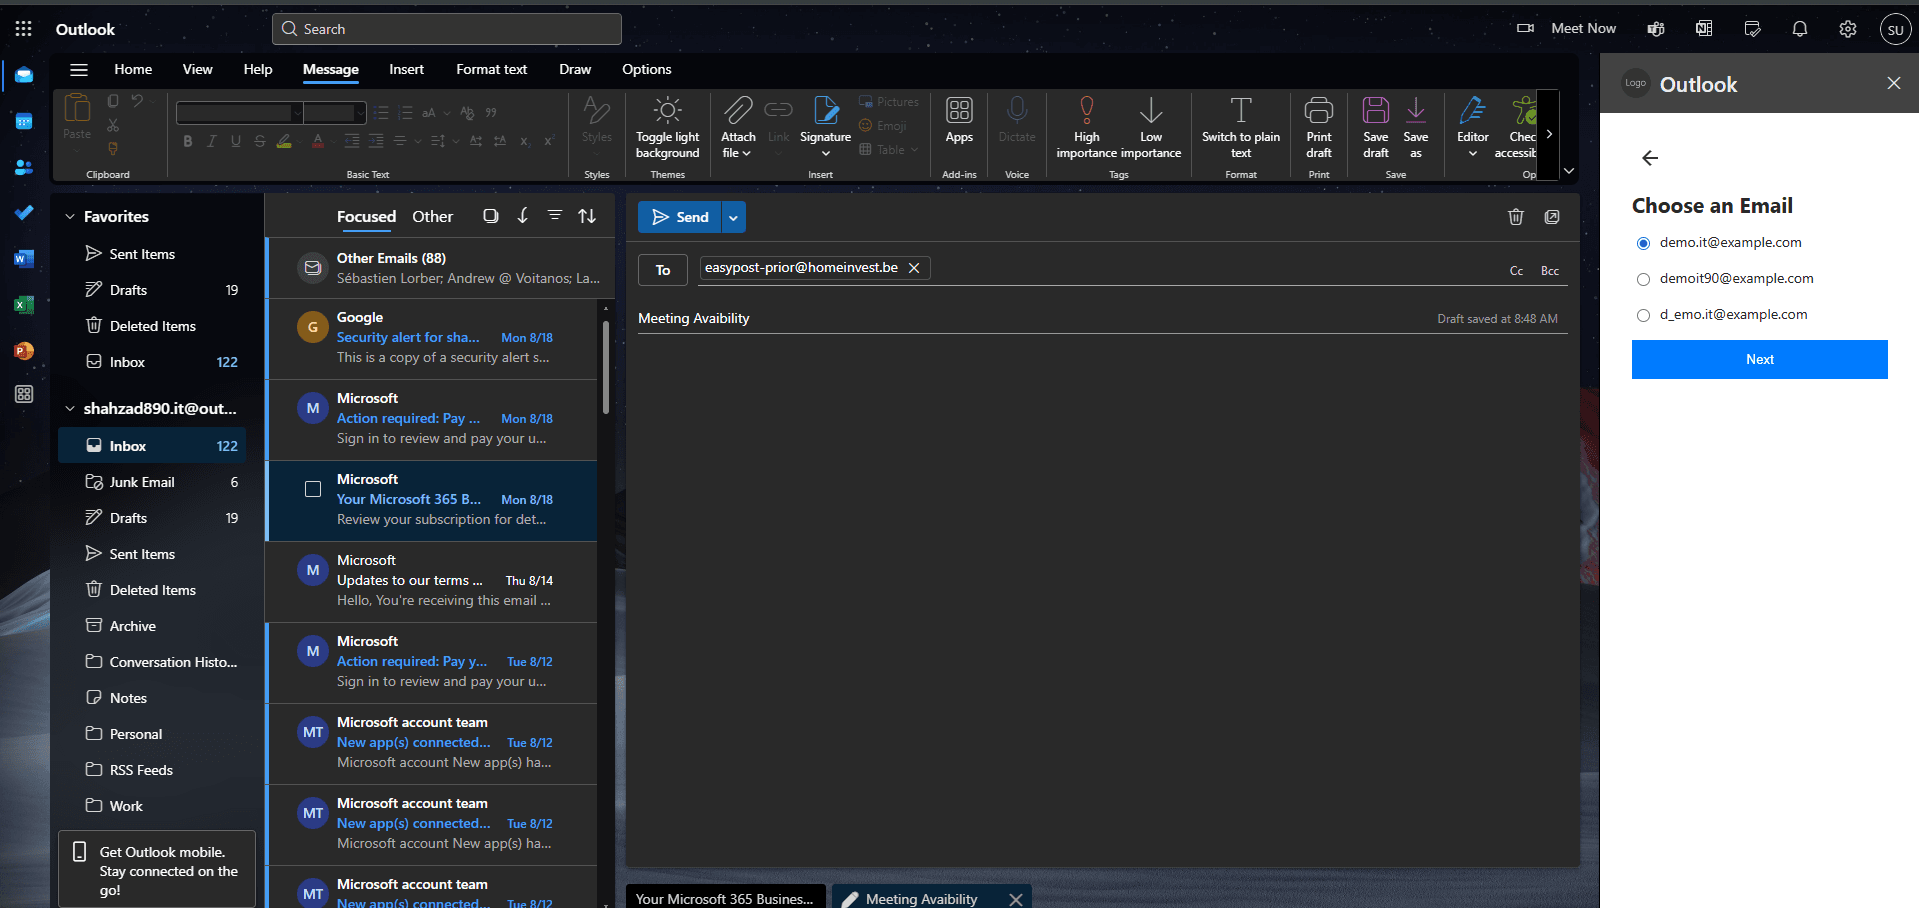This screenshot has height=908, width=1919.
Task: Open the SU account avatar
Action: pos(1895,29)
